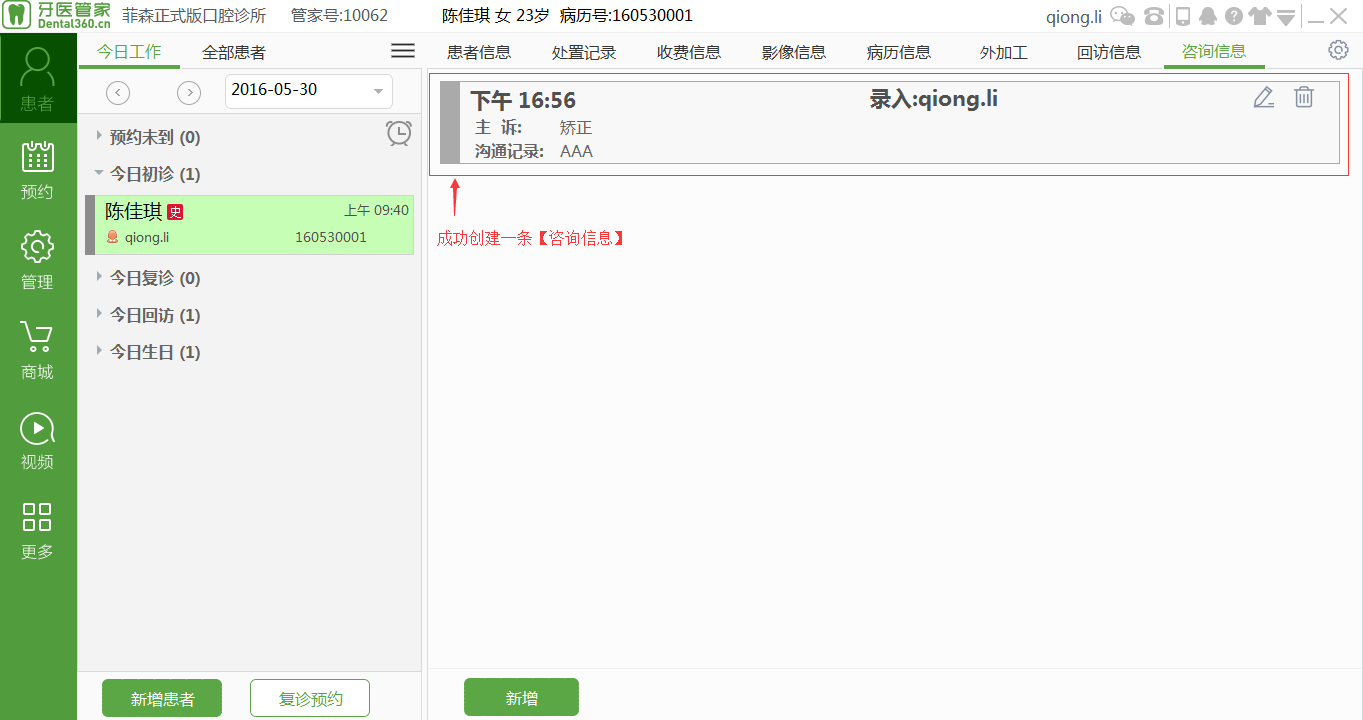Switch to 全部患者 tab
The height and width of the screenshot is (720, 1363).
coord(234,52)
